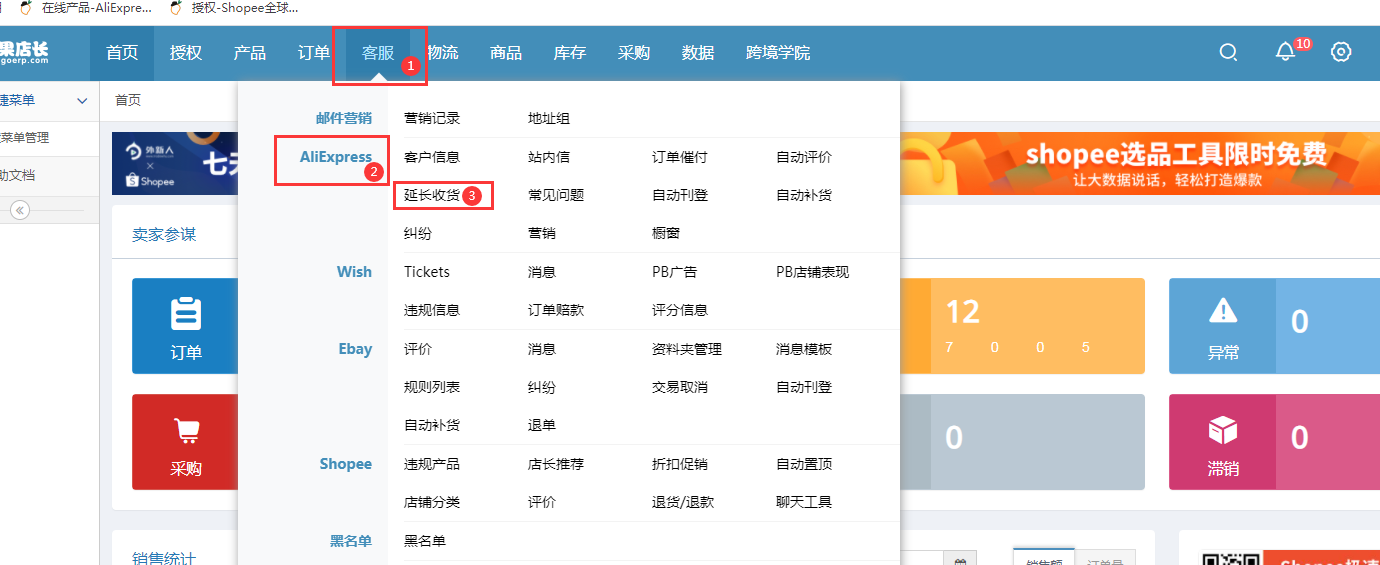Select 聊天工具 menu entry
This screenshot has height=565, width=1380.
pyautogui.click(x=804, y=502)
